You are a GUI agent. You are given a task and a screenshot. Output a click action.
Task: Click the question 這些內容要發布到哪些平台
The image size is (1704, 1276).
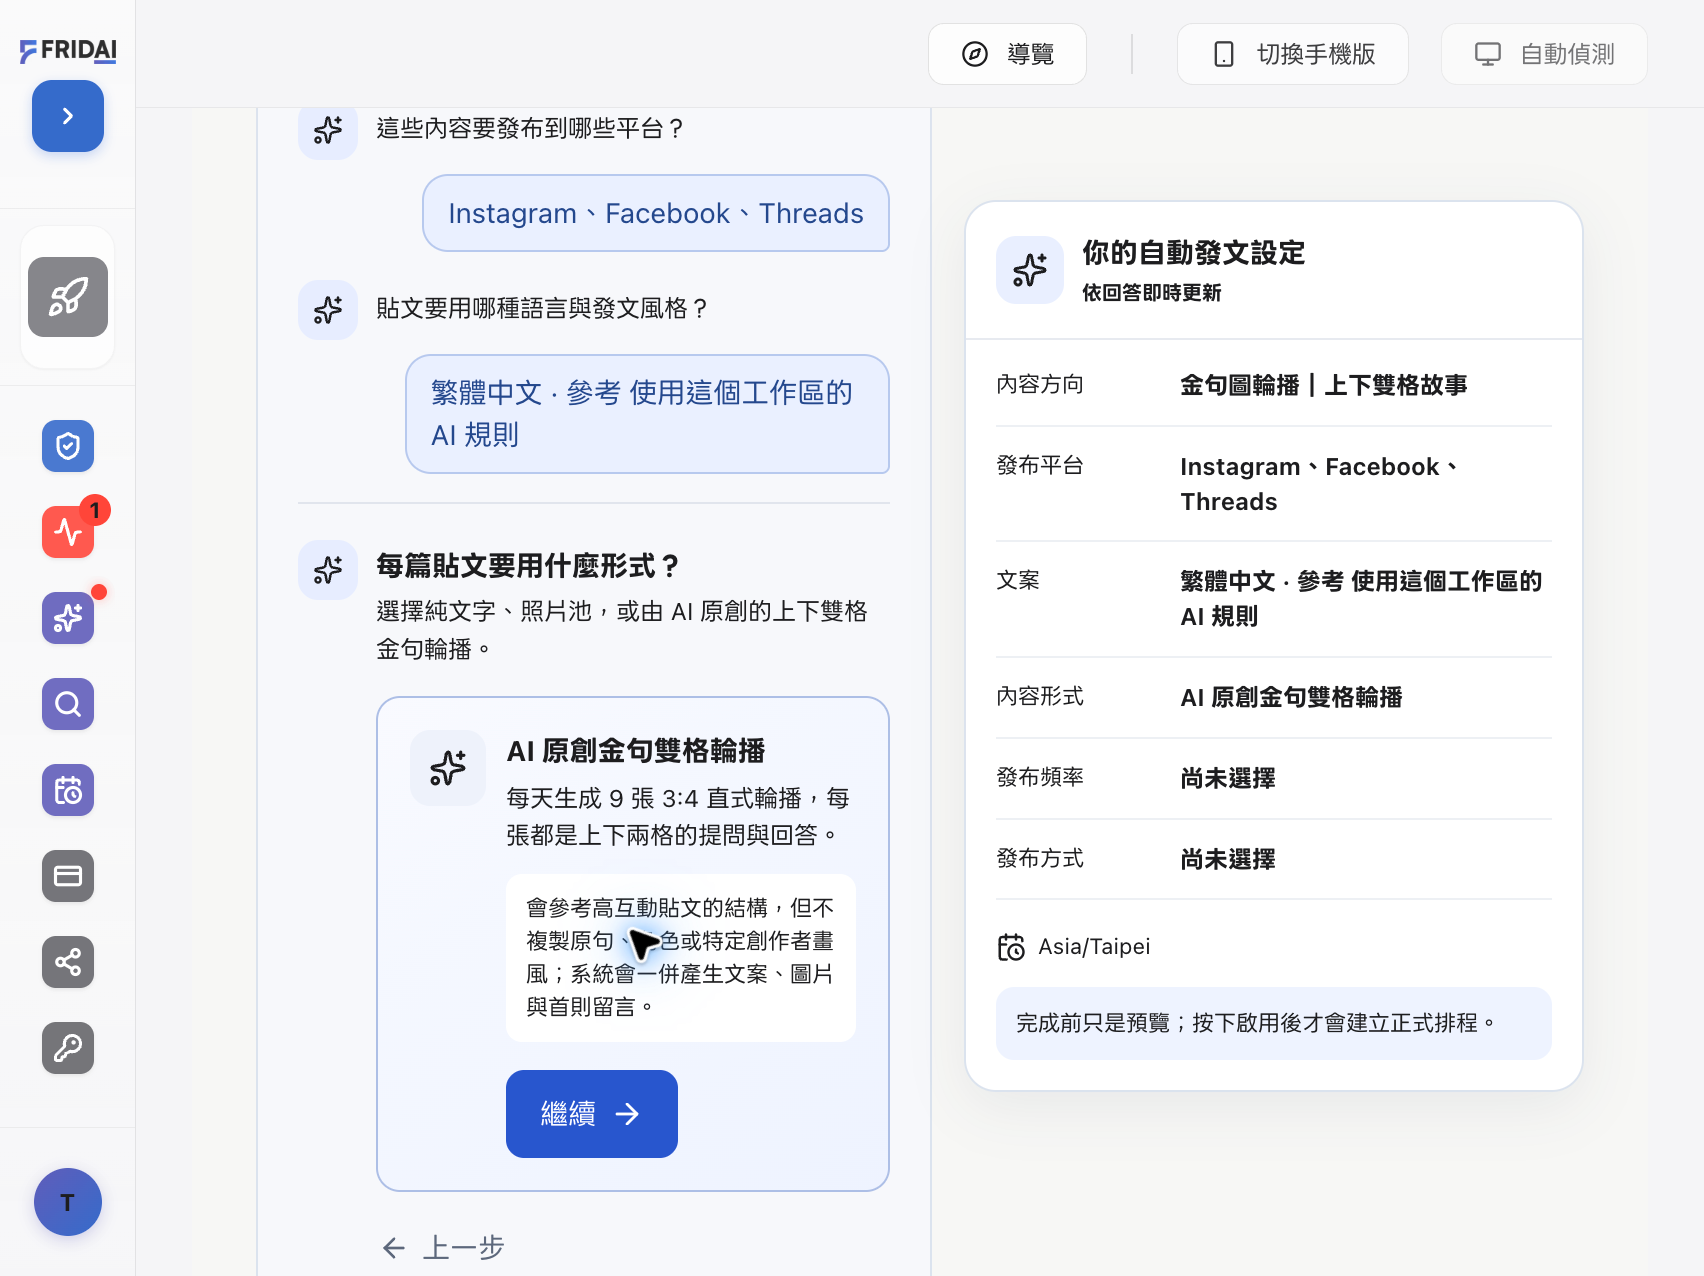531,128
